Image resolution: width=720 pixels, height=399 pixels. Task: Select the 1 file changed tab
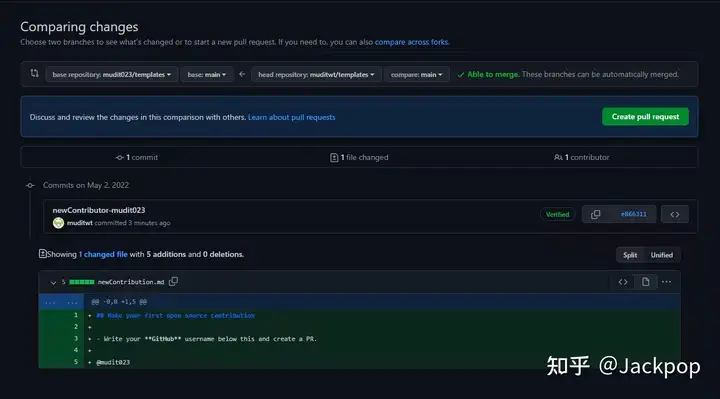(359, 157)
